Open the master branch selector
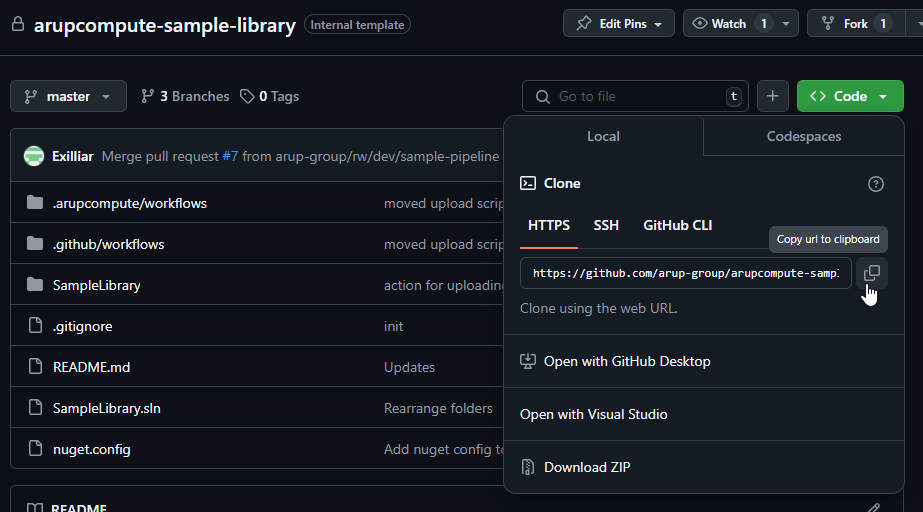Image resolution: width=923 pixels, height=512 pixels. (x=68, y=96)
